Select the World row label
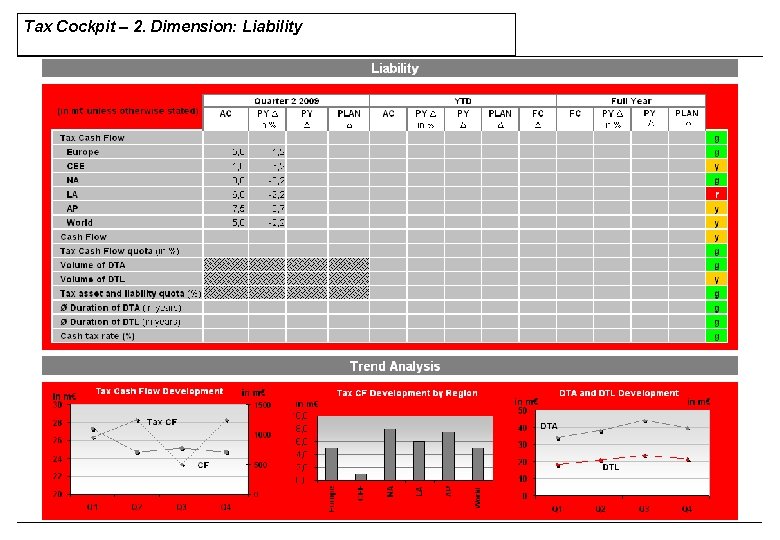The height and width of the screenshot is (540, 780). [x=79, y=222]
